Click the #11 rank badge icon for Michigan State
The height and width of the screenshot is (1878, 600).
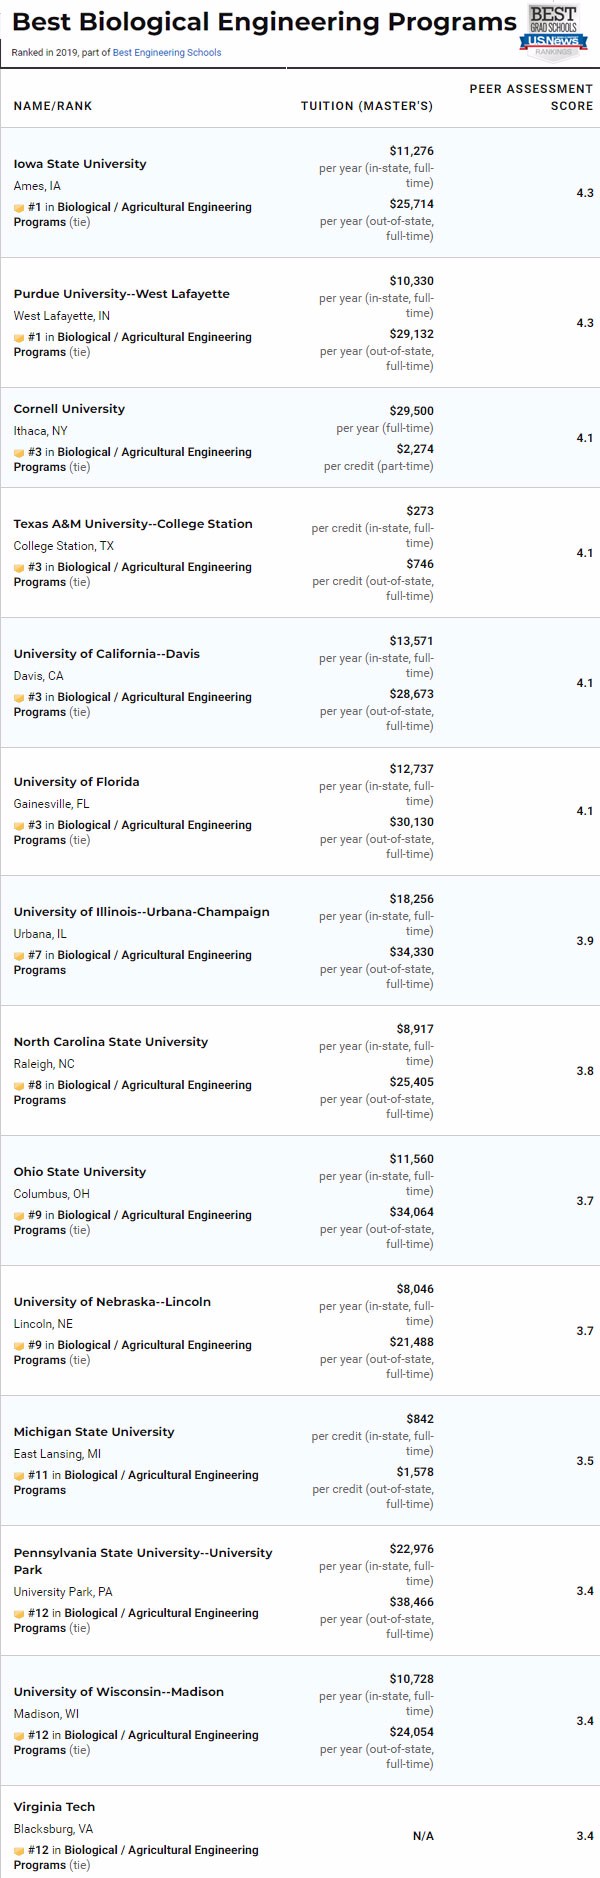coord(19,1476)
